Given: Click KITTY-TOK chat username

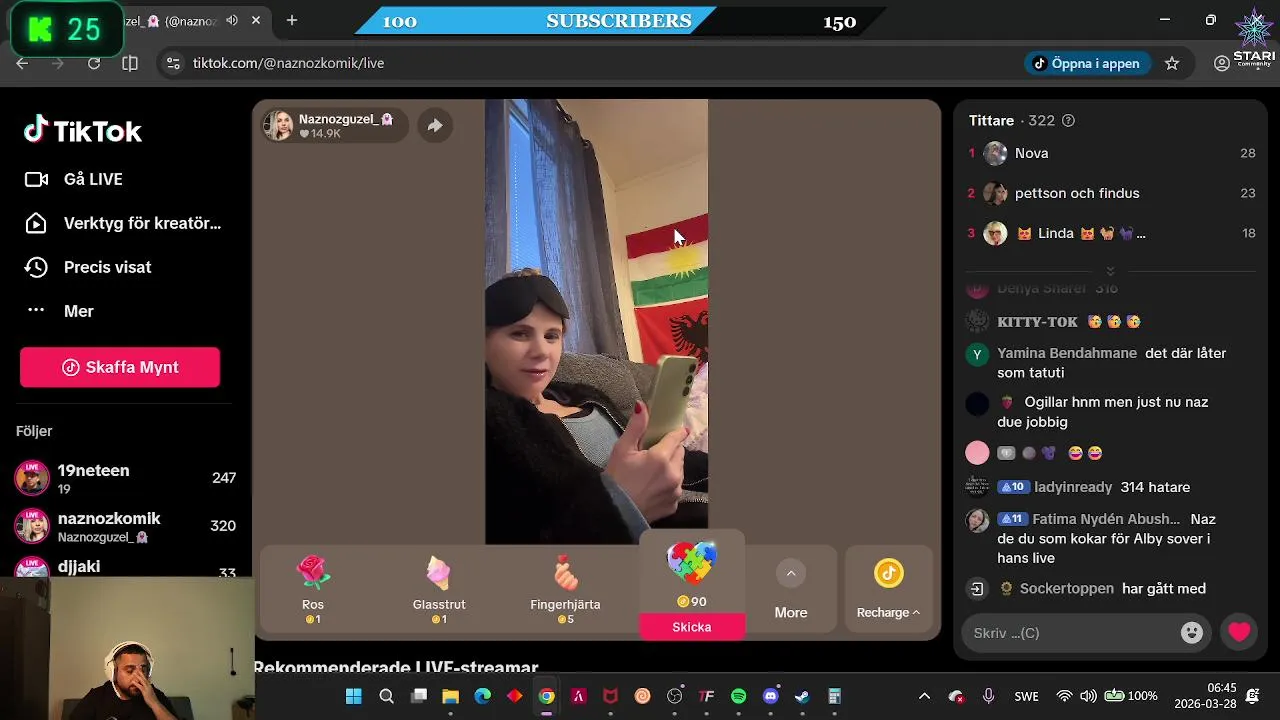Looking at the screenshot, I should (x=1037, y=322).
